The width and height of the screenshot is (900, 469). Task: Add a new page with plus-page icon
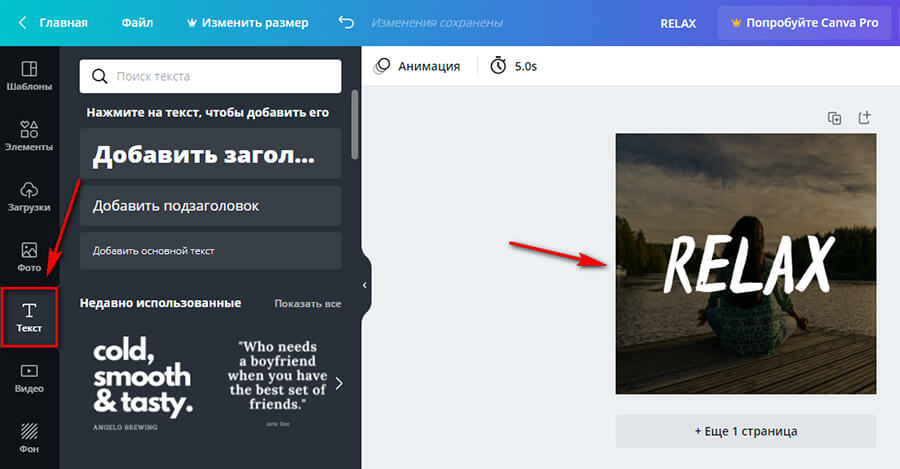(864, 118)
